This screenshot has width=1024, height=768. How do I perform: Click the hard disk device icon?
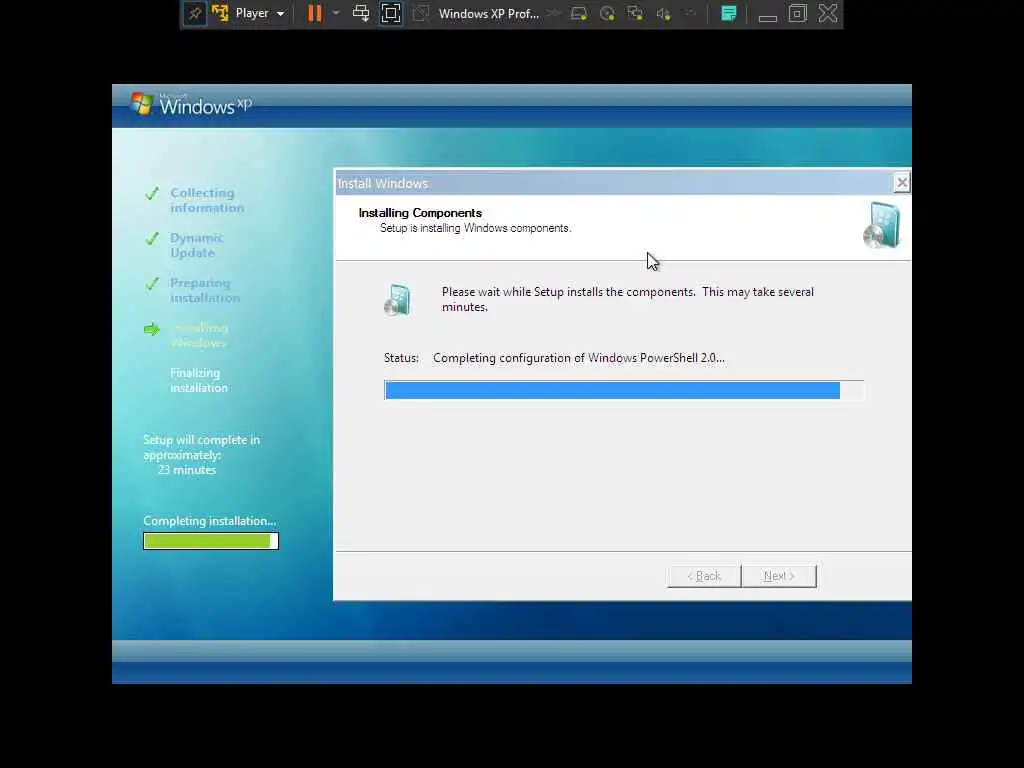pyautogui.click(x=579, y=13)
